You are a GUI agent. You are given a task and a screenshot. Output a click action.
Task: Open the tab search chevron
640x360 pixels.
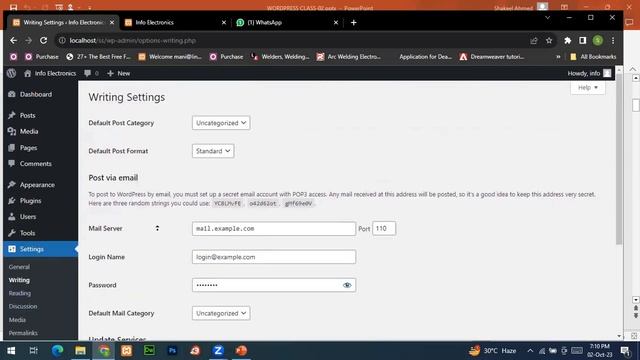click(547, 18)
